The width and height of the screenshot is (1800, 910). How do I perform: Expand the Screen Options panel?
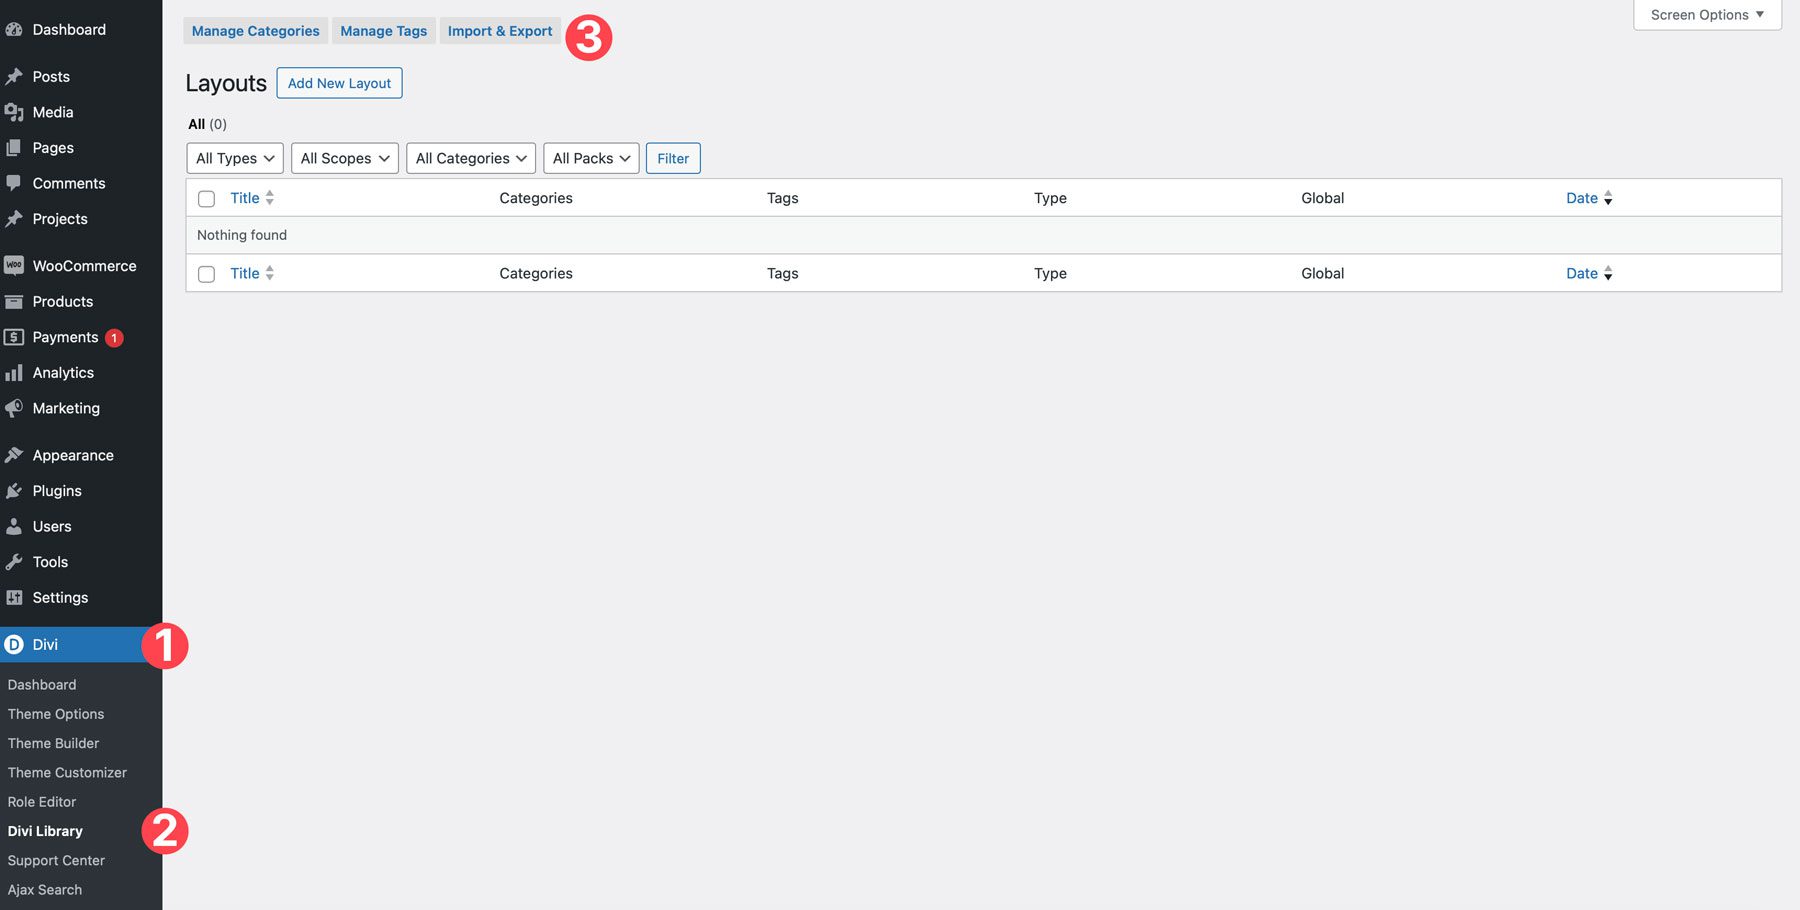point(1707,15)
